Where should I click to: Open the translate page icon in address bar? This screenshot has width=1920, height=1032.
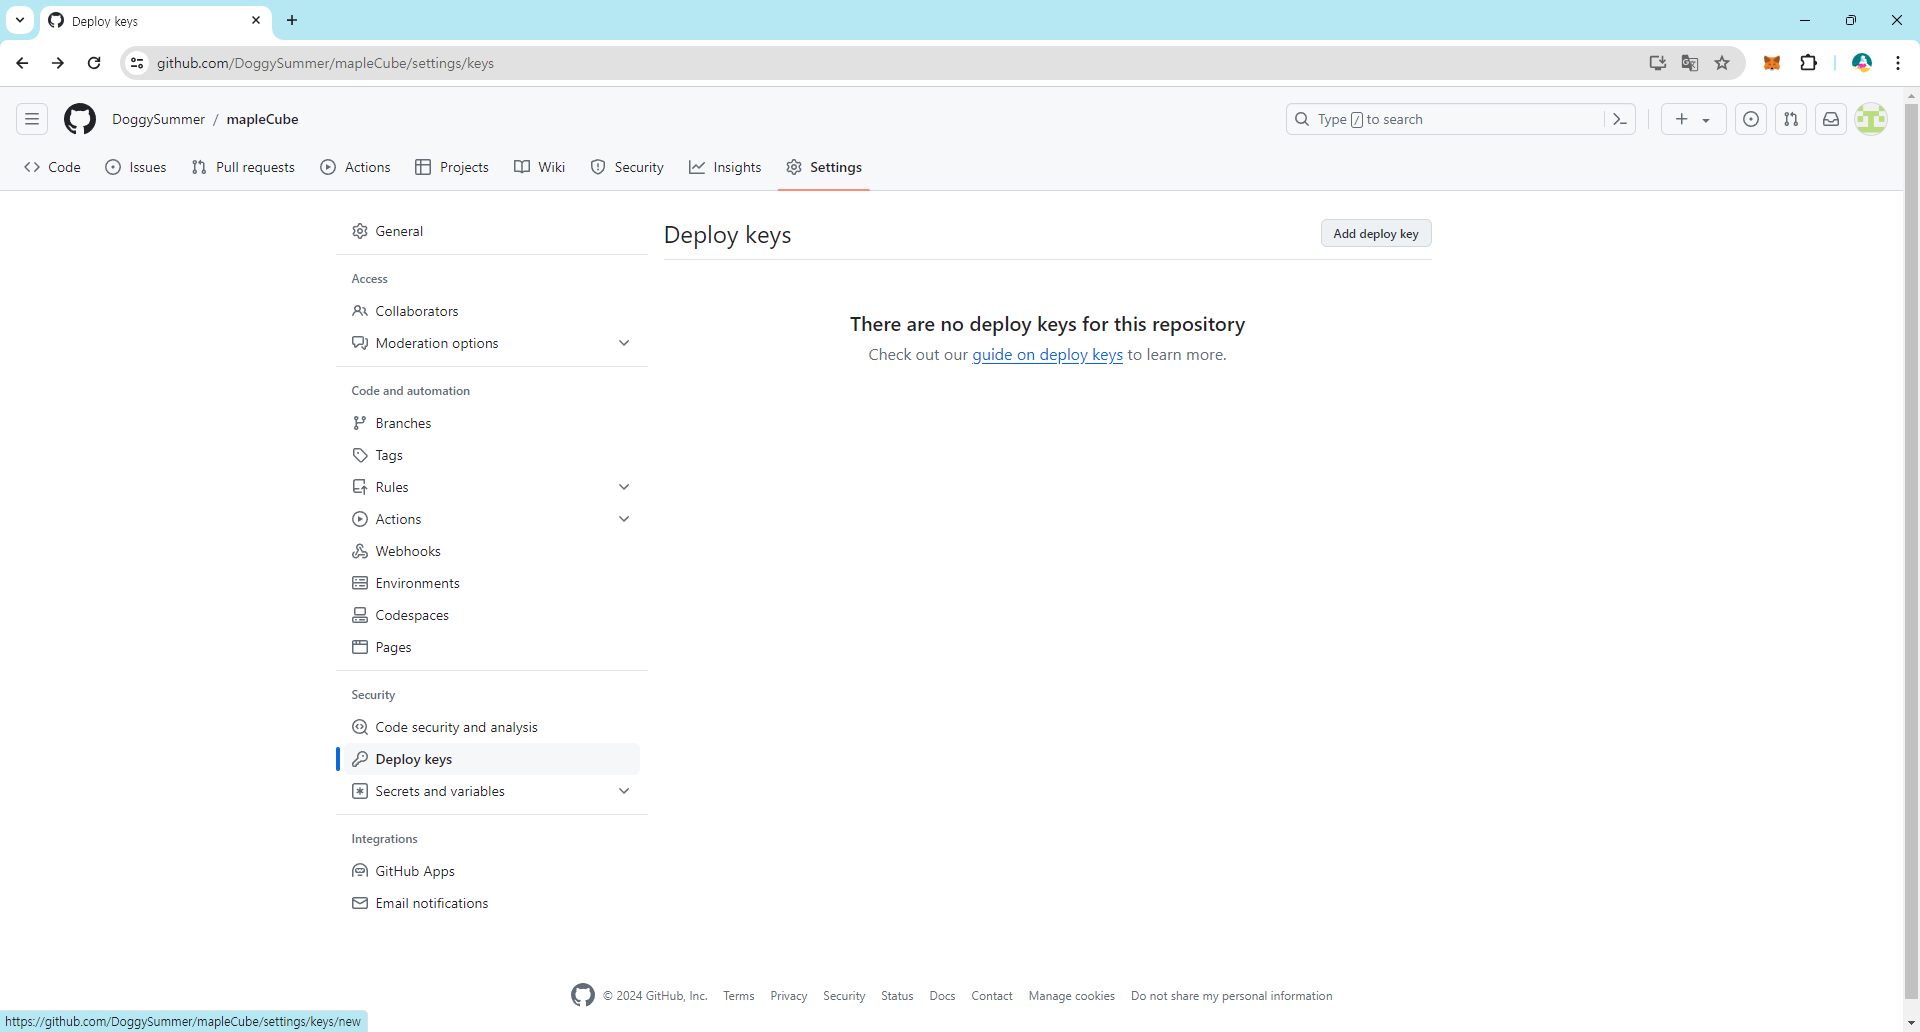(1690, 63)
